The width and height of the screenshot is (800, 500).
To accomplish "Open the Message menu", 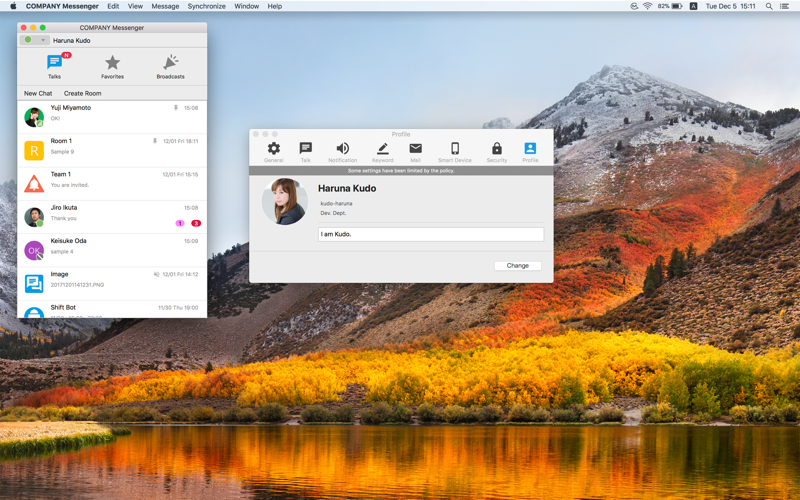I will tap(165, 6).
